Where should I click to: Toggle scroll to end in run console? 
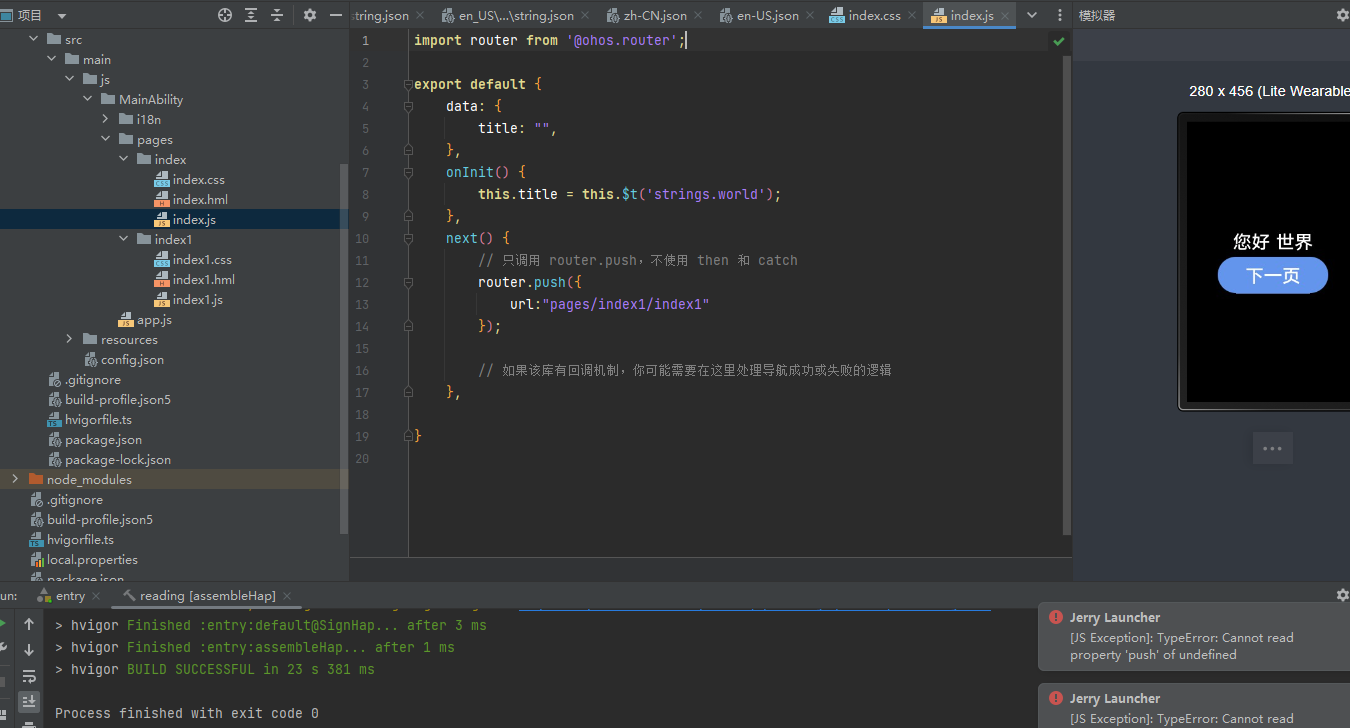[x=29, y=702]
